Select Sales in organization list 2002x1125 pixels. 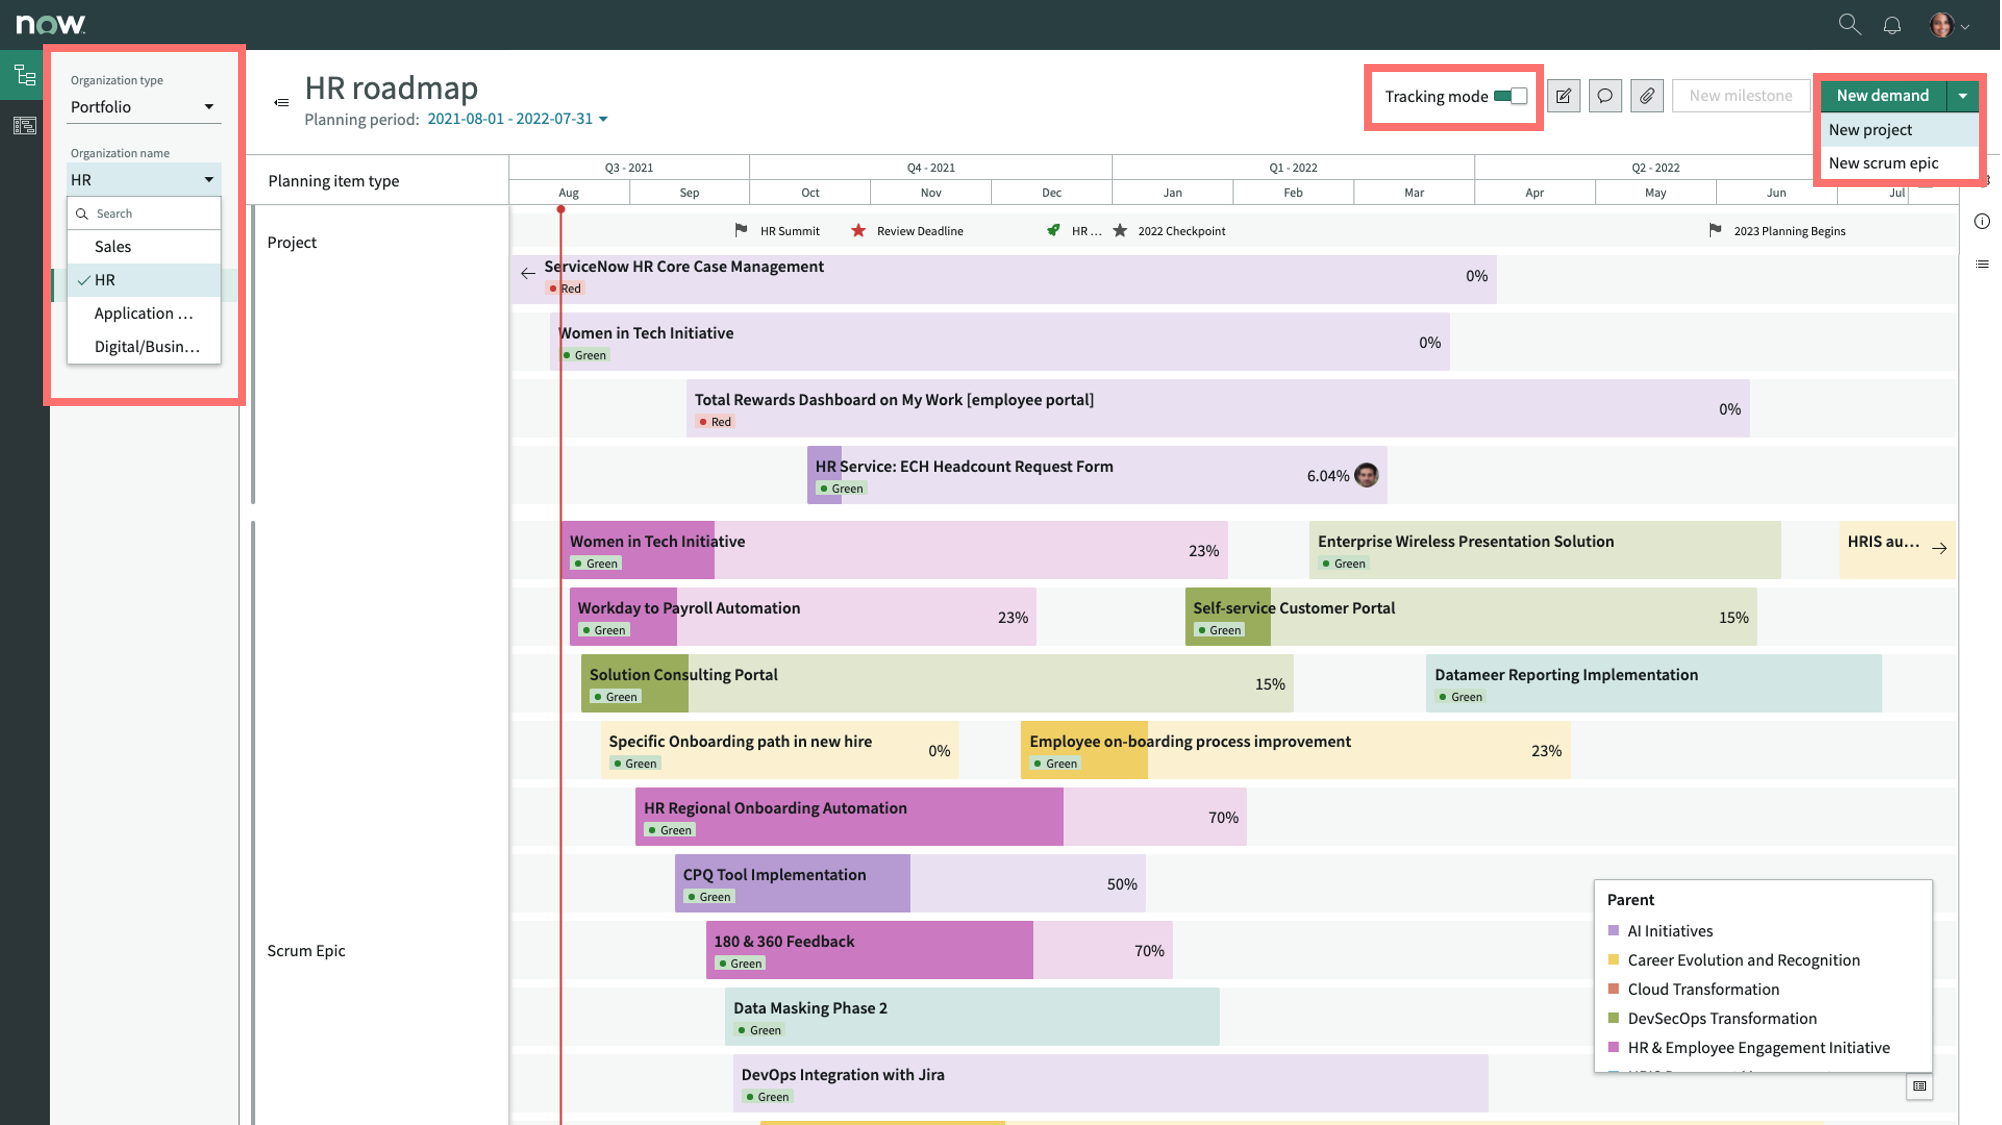pos(144,247)
